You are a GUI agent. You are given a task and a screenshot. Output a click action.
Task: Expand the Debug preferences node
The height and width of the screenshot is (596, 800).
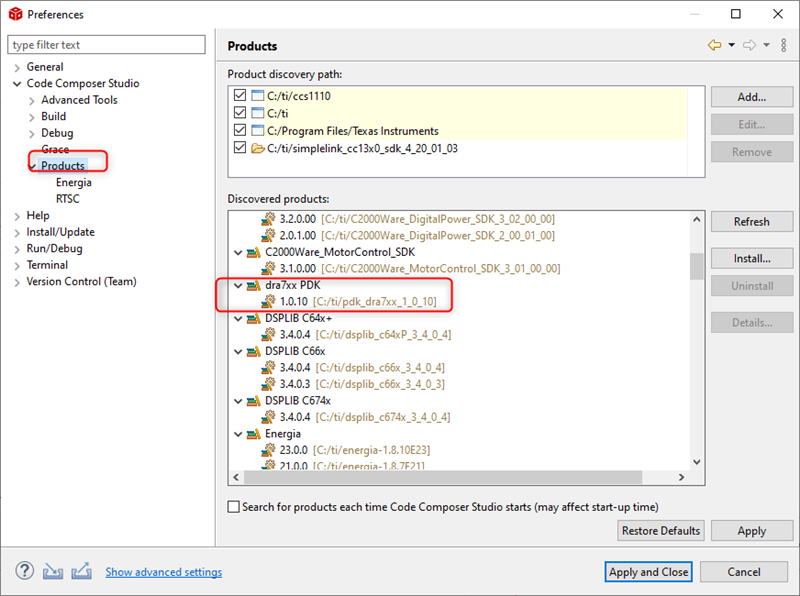(x=32, y=133)
